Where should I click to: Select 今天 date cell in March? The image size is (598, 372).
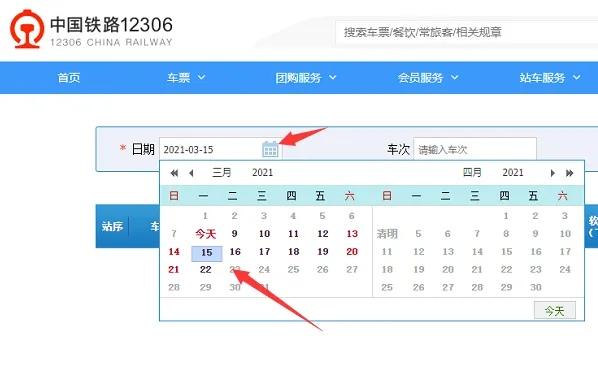click(x=206, y=234)
